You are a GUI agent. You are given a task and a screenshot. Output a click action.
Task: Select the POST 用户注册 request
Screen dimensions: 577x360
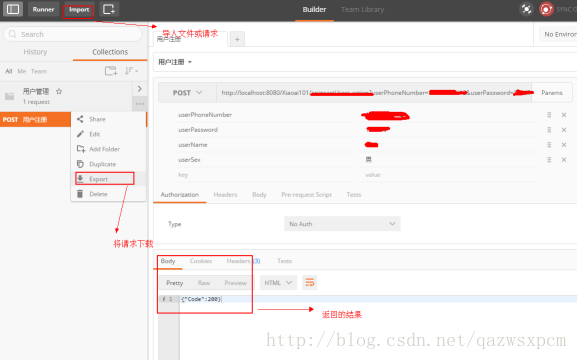[35, 120]
